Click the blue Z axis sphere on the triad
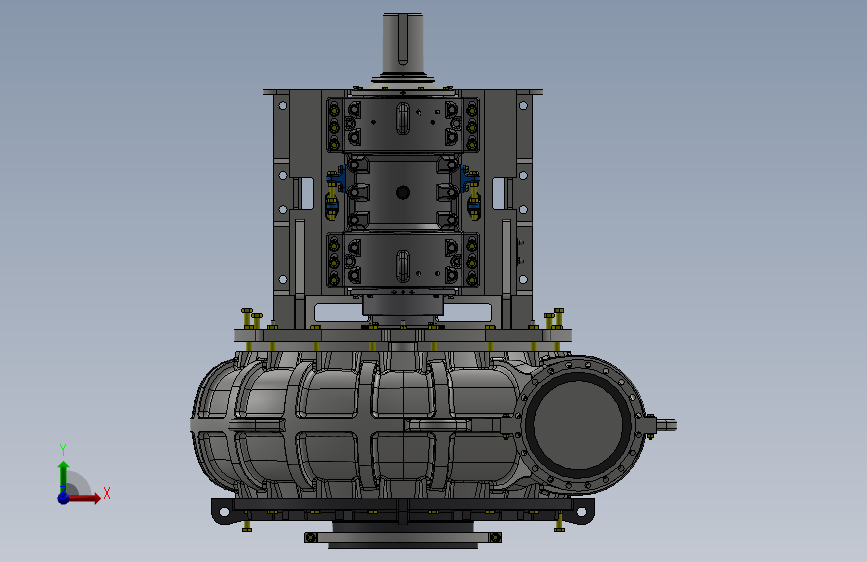Viewport: 867px width, 562px height. [64, 498]
